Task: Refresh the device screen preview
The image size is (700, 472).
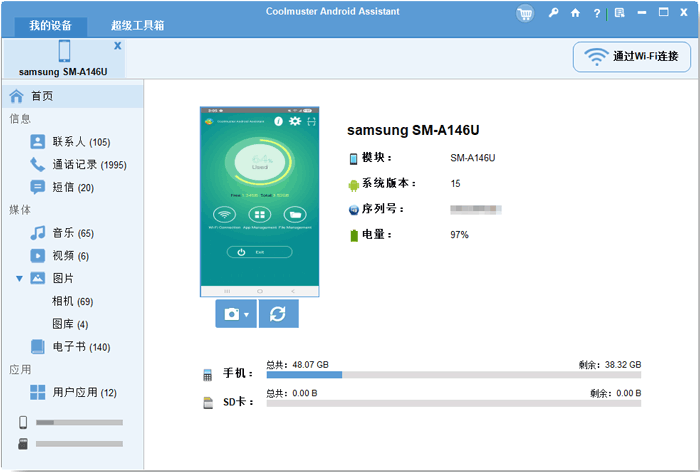Action: pos(278,314)
